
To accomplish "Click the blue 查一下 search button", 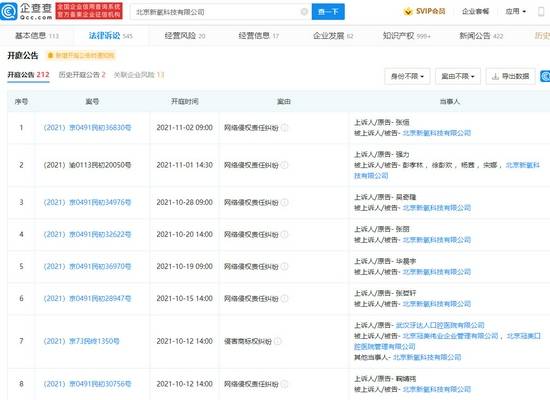I will pos(328,12).
